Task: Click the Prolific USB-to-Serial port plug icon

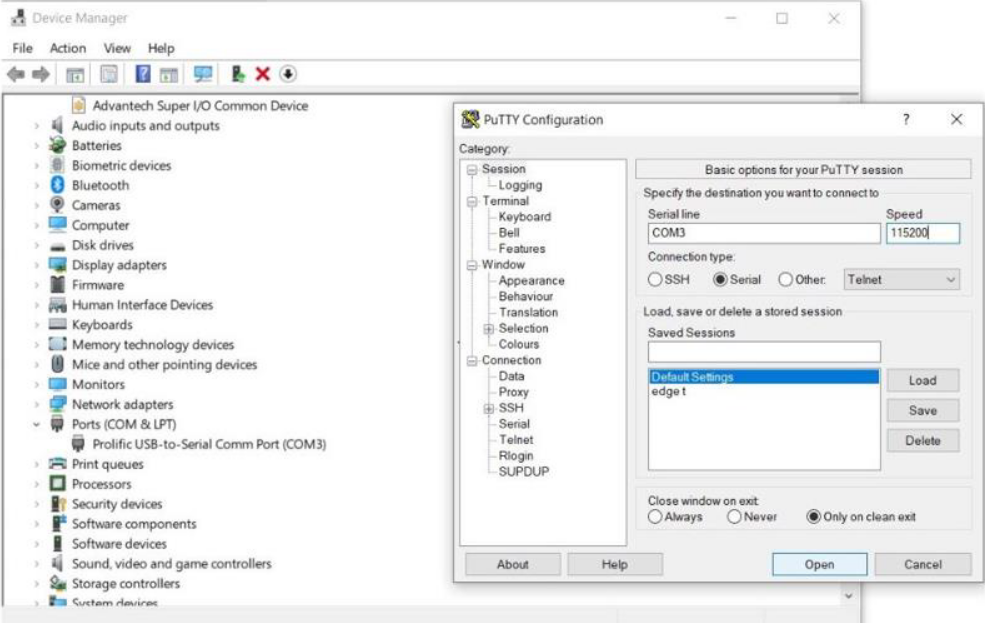Action: [x=78, y=444]
